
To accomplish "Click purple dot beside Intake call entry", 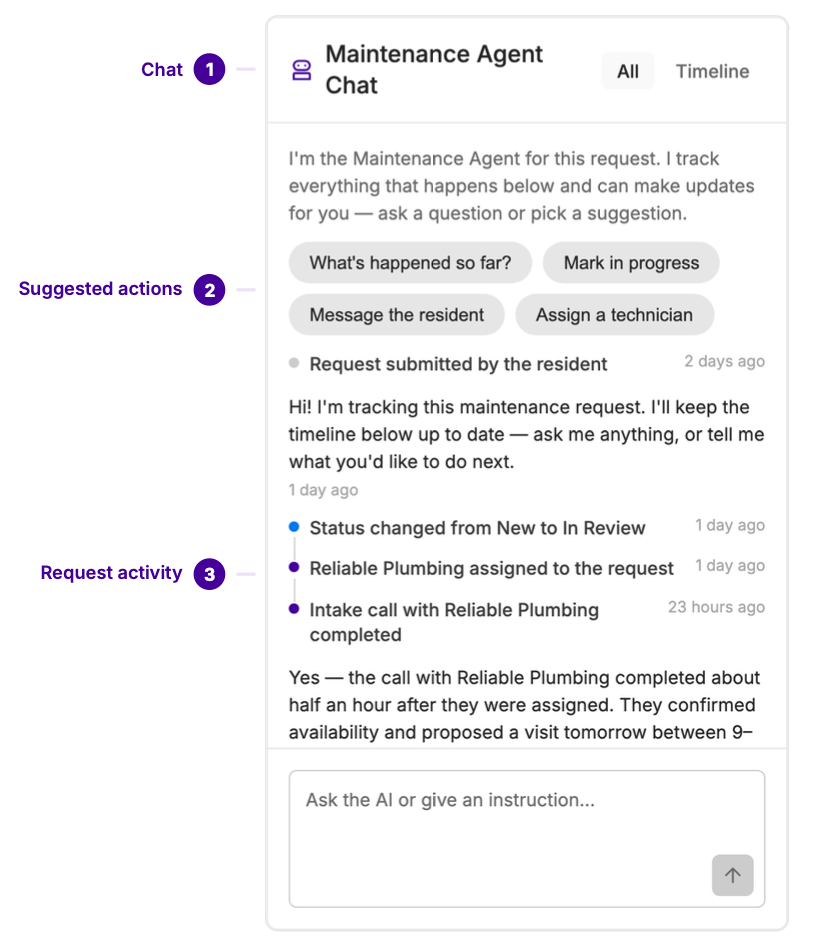I will pyautogui.click(x=294, y=608).
